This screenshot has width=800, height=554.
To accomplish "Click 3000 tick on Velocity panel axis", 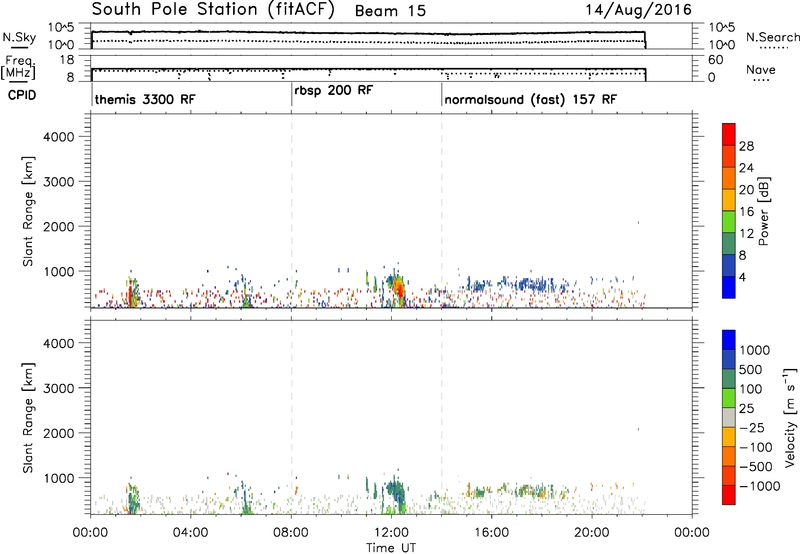I will coord(58,388).
